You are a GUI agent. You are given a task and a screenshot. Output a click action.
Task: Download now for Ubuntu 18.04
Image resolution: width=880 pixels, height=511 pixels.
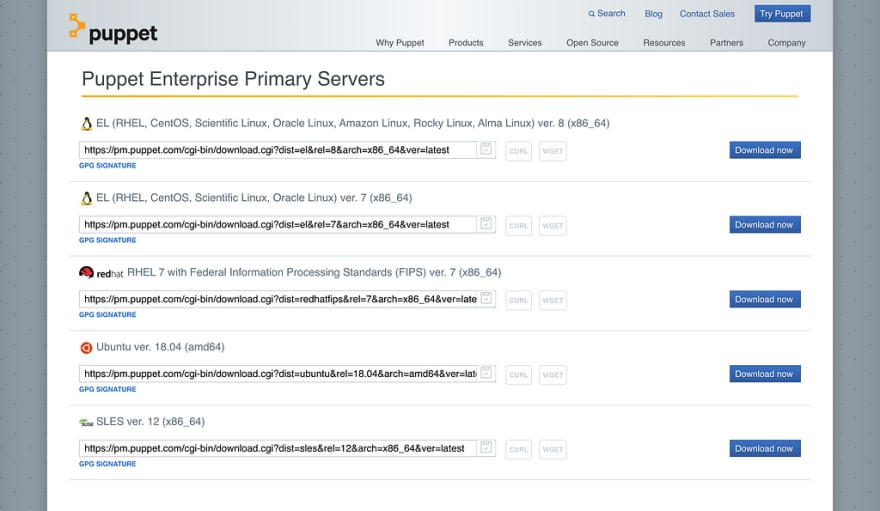click(x=764, y=374)
